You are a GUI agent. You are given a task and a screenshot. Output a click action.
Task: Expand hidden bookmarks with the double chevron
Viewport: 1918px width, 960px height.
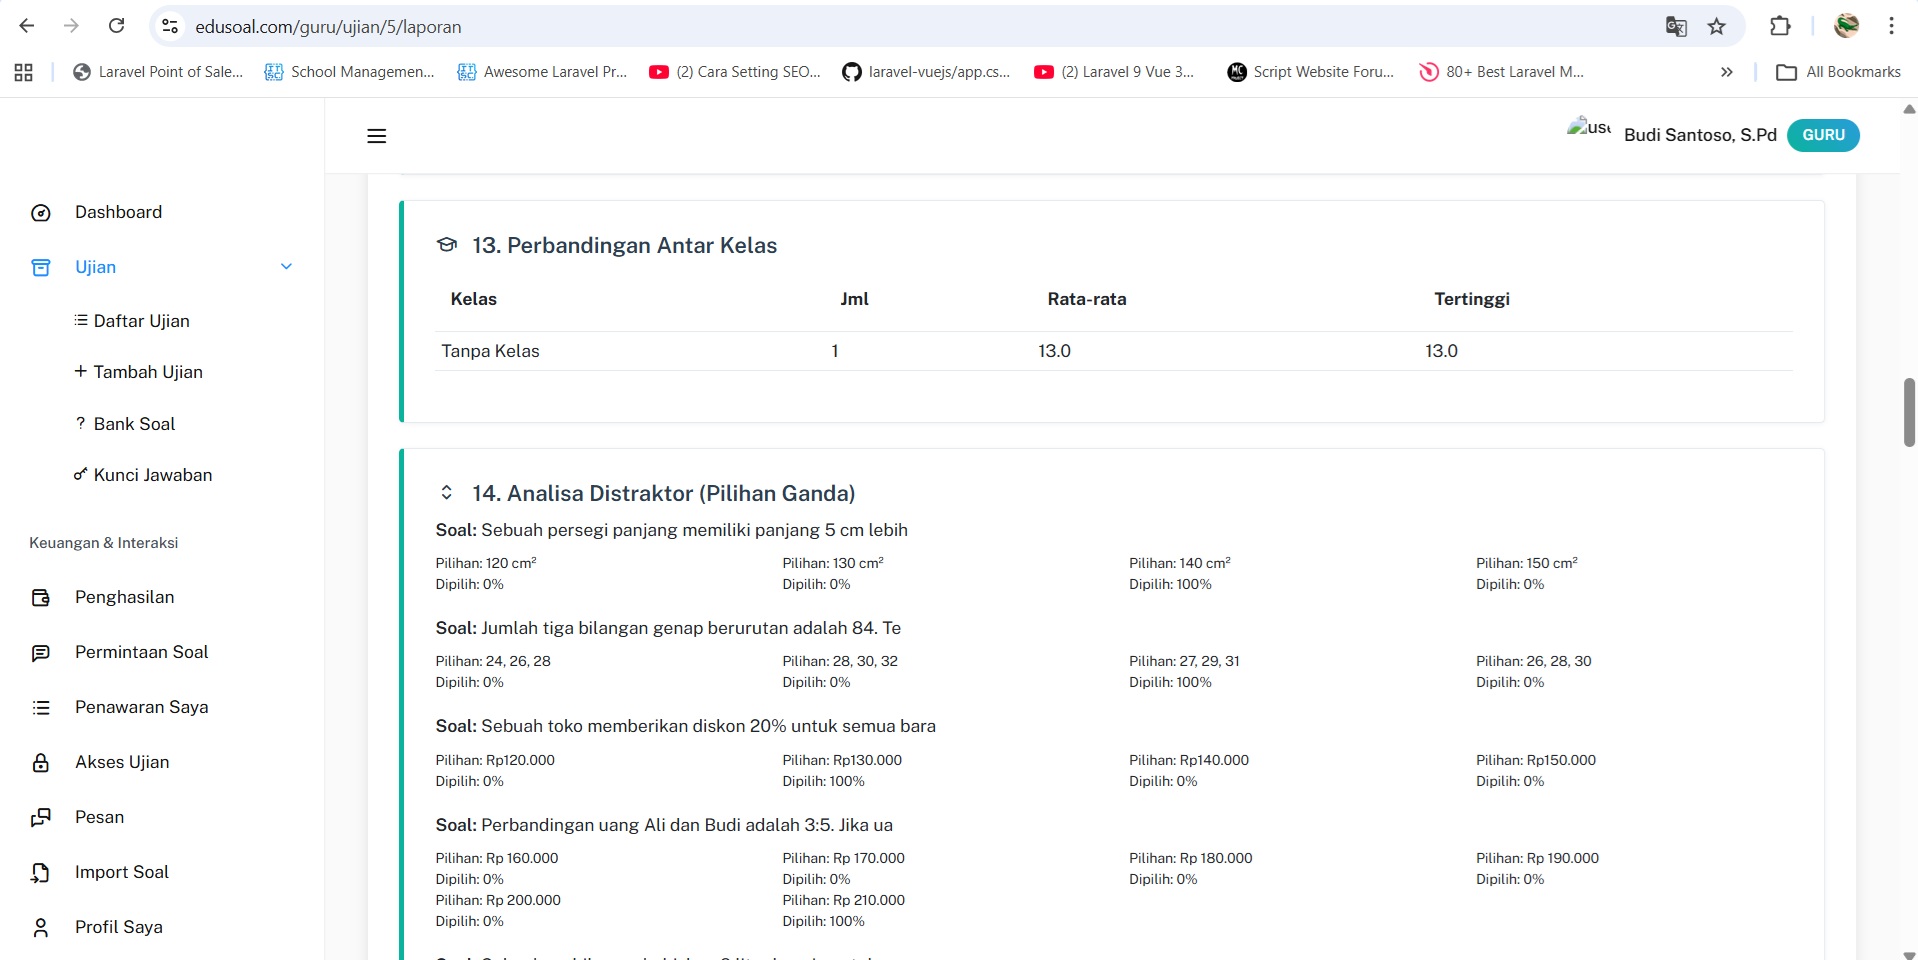pos(1726,72)
